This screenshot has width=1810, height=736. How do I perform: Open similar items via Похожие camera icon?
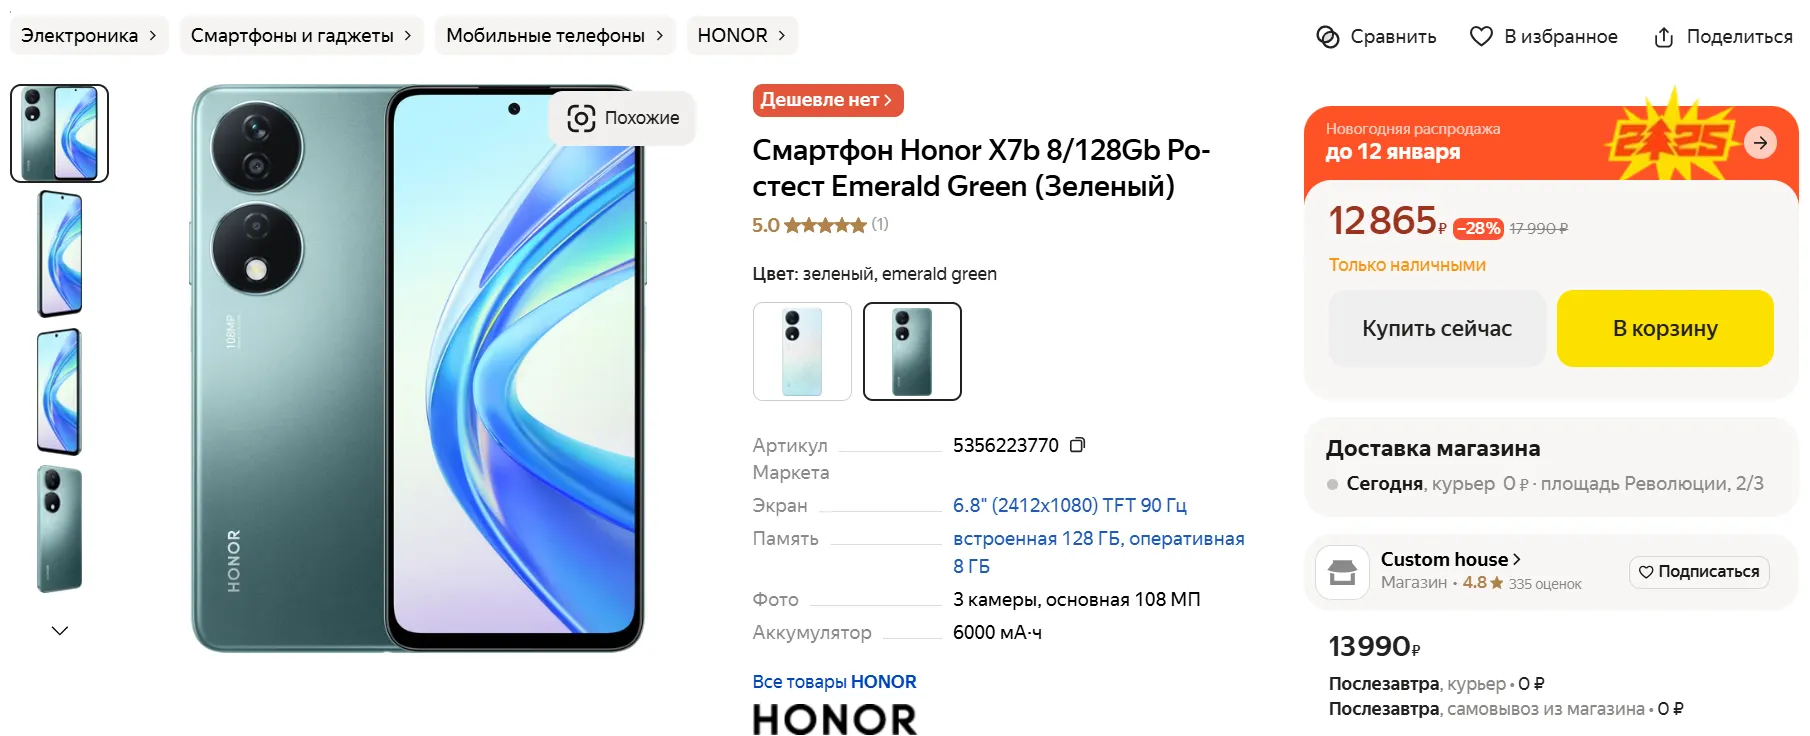click(581, 118)
